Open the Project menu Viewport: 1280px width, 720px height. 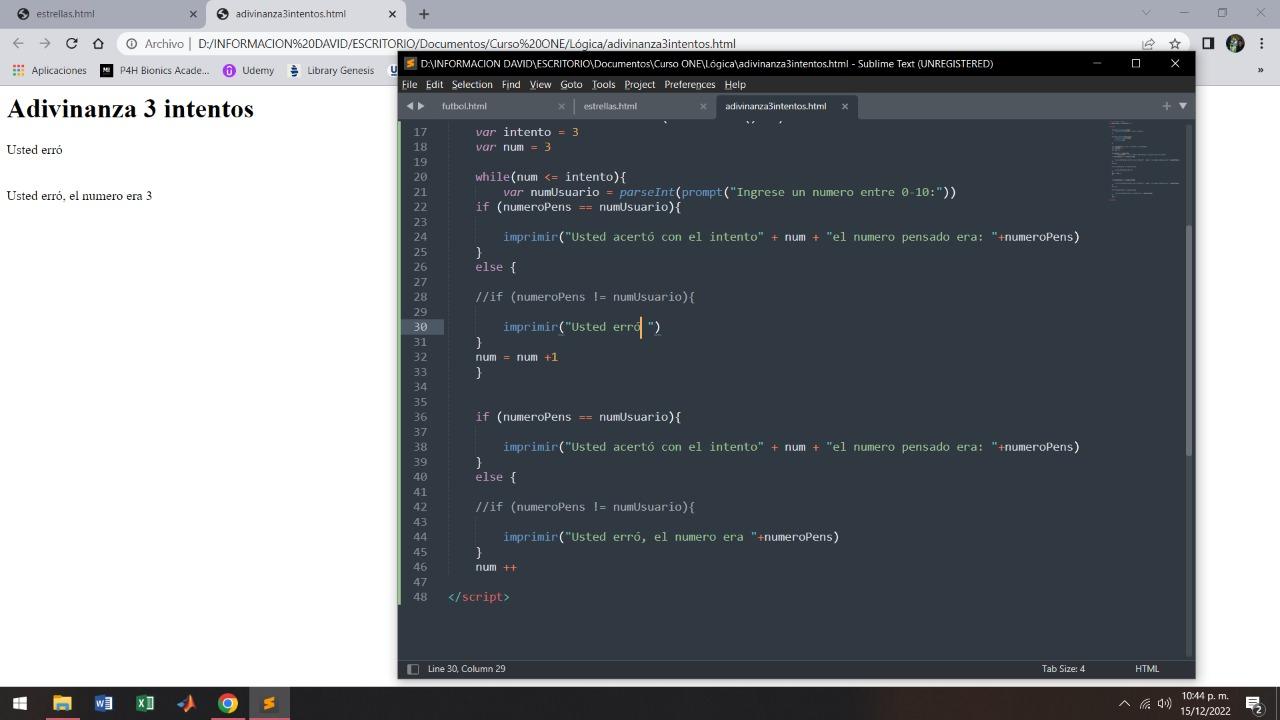(639, 84)
